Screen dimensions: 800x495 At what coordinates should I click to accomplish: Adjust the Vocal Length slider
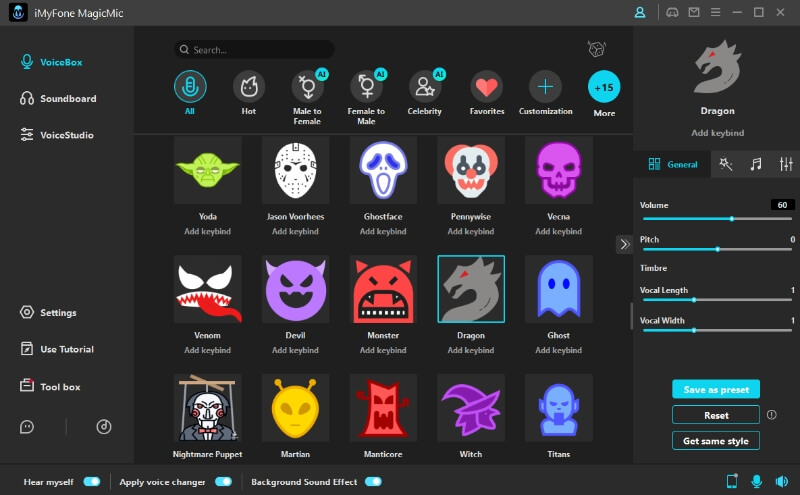[x=717, y=300]
